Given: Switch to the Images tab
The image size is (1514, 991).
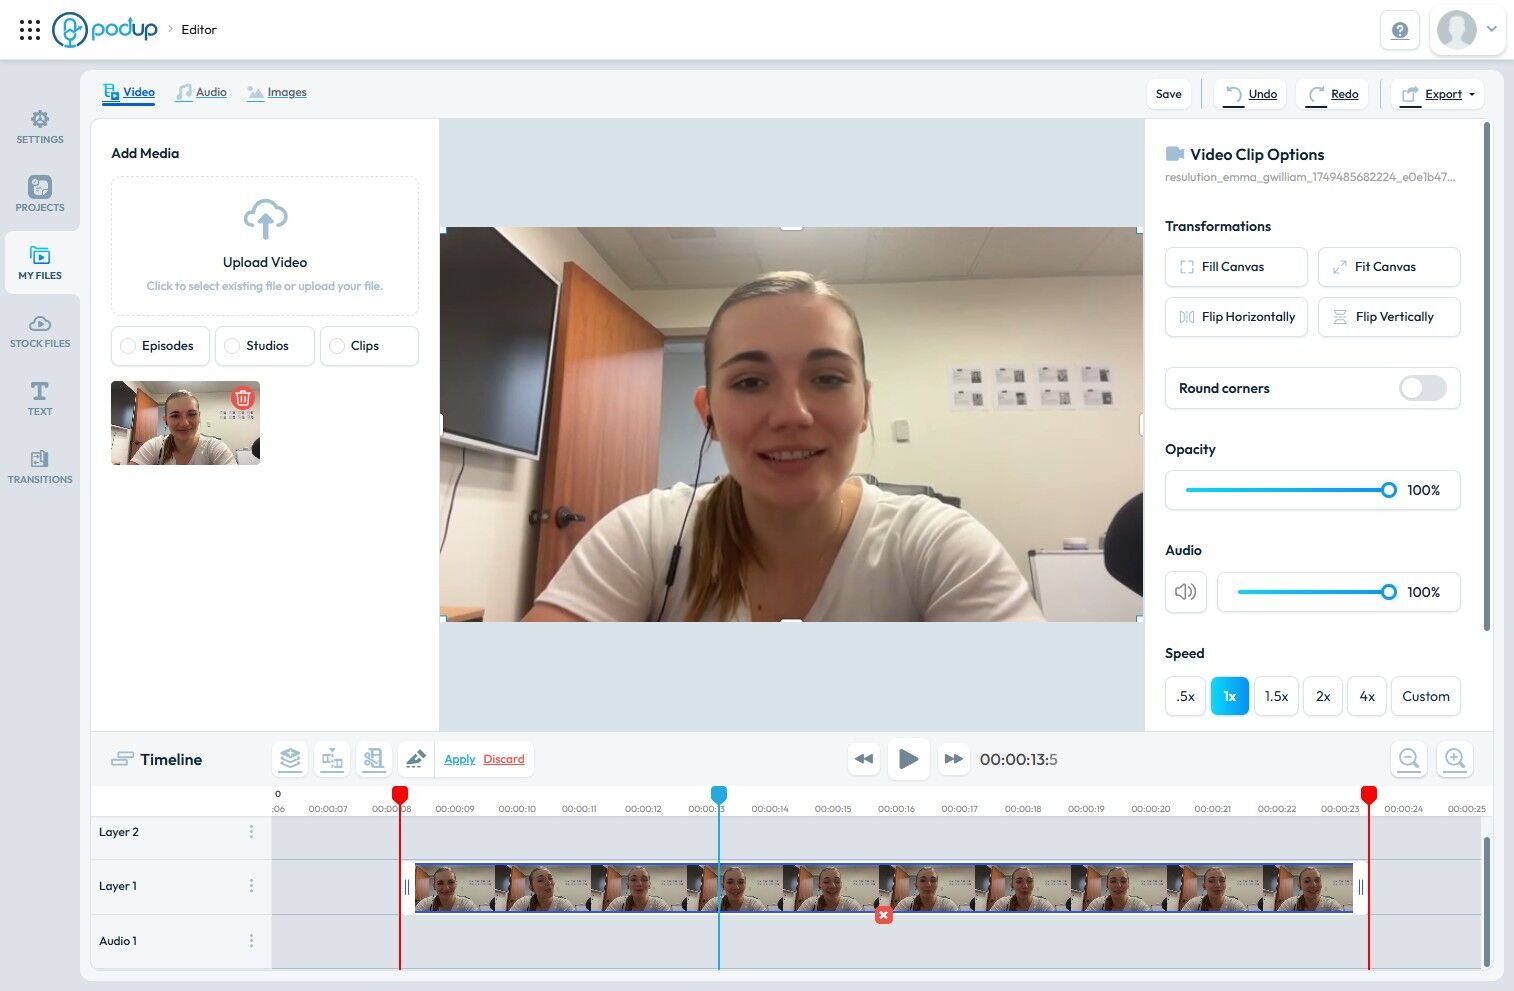Looking at the screenshot, I should (x=277, y=92).
